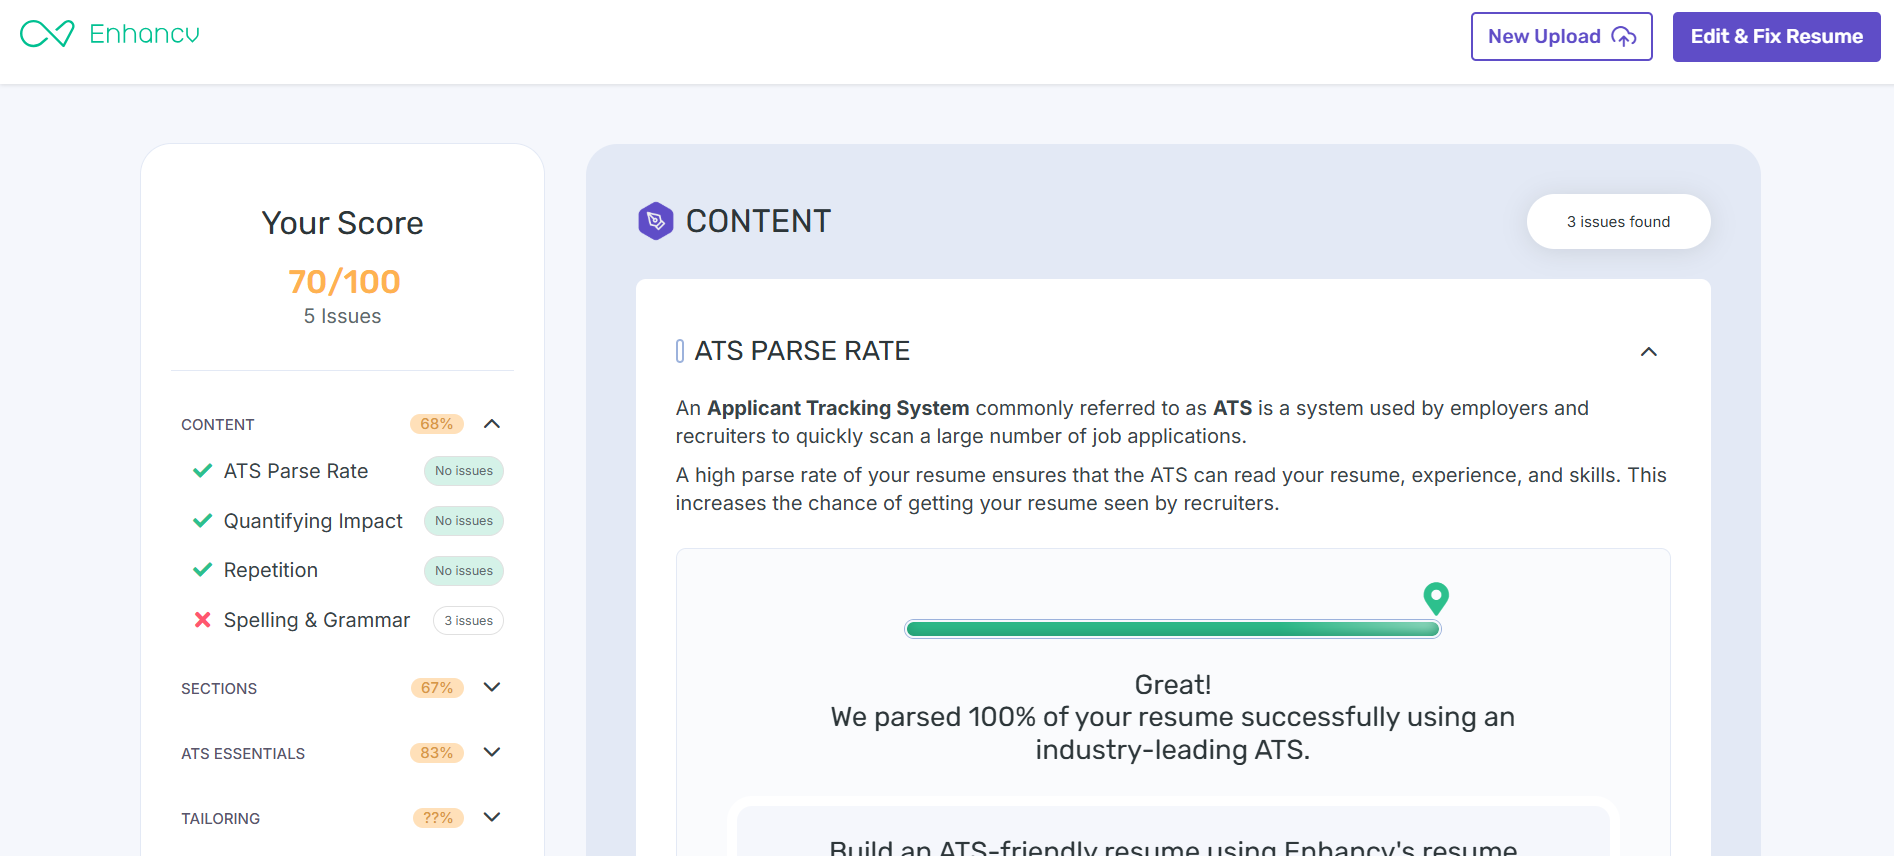Collapse the CONTENT category in sidebar
The height and width of the screenshot is (856, 1894).
491,424
